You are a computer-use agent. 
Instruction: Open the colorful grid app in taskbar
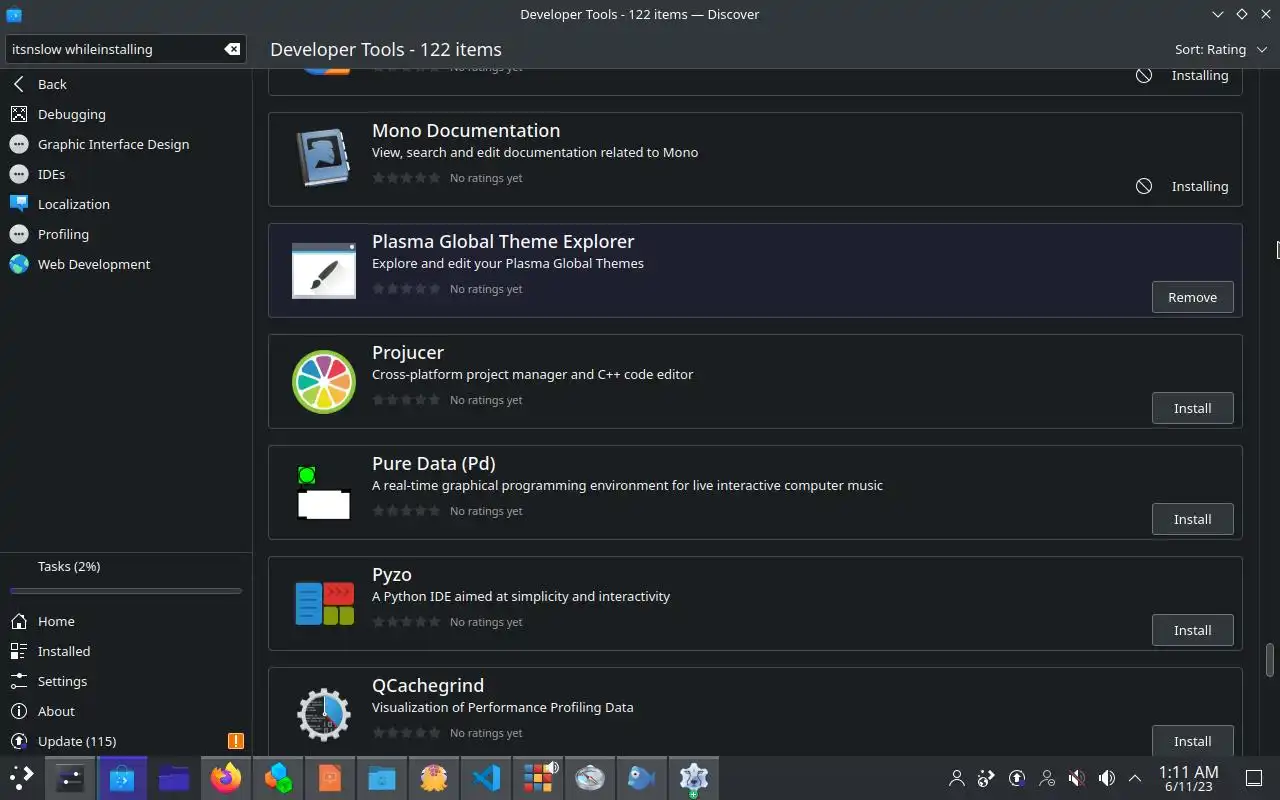[x=538, y=777]
